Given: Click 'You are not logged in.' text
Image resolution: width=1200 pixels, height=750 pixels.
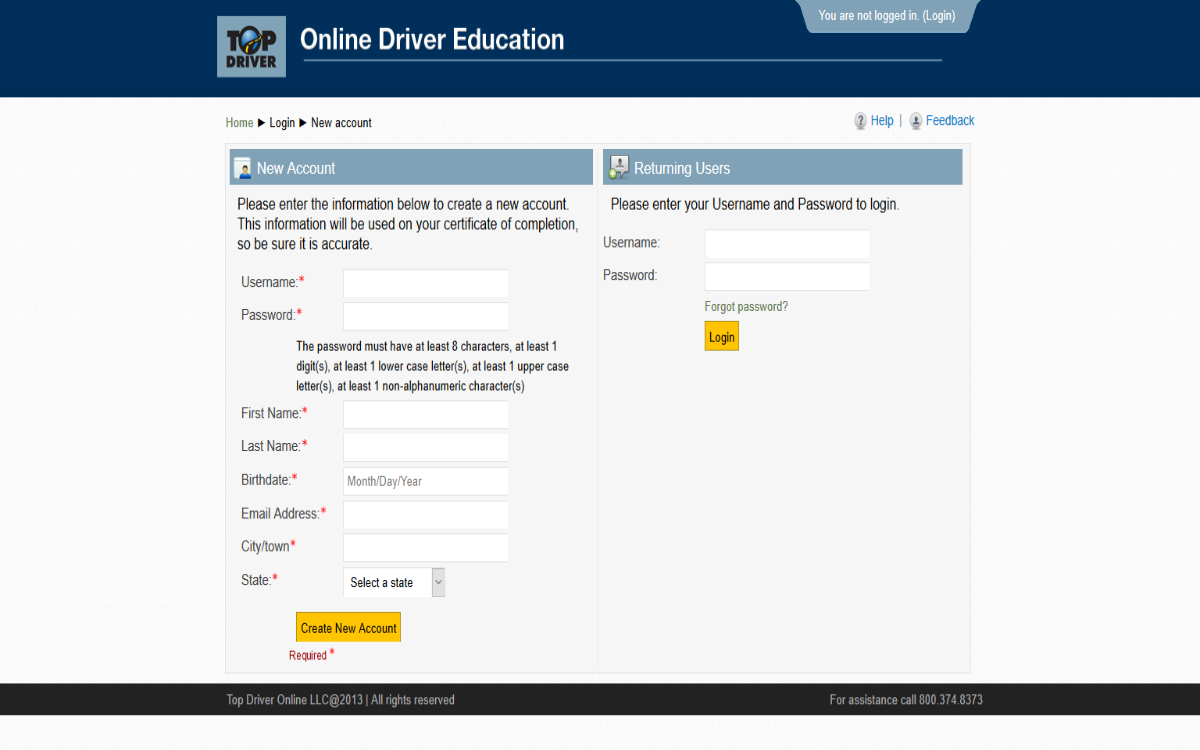Looking at the screenshot, I should pos(868,16).
